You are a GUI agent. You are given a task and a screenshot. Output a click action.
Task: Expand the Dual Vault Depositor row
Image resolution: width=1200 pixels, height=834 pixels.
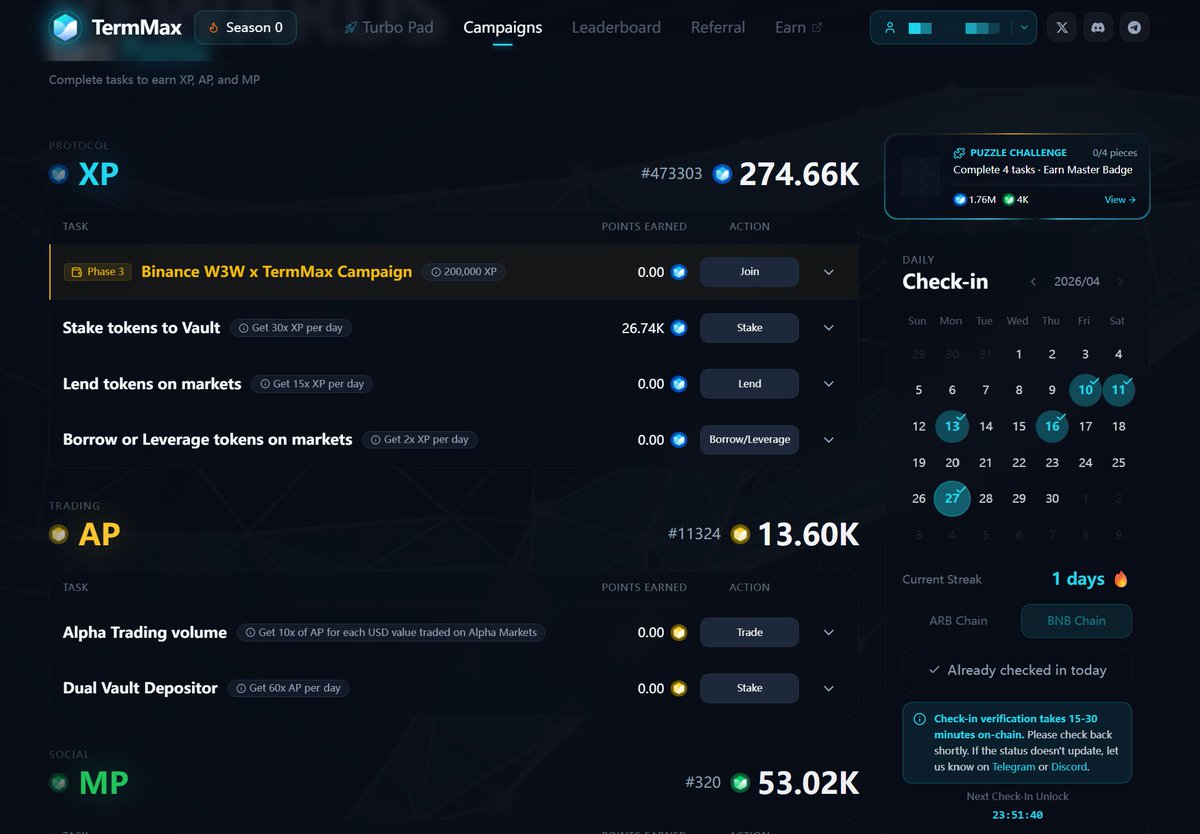click(828, 688)
